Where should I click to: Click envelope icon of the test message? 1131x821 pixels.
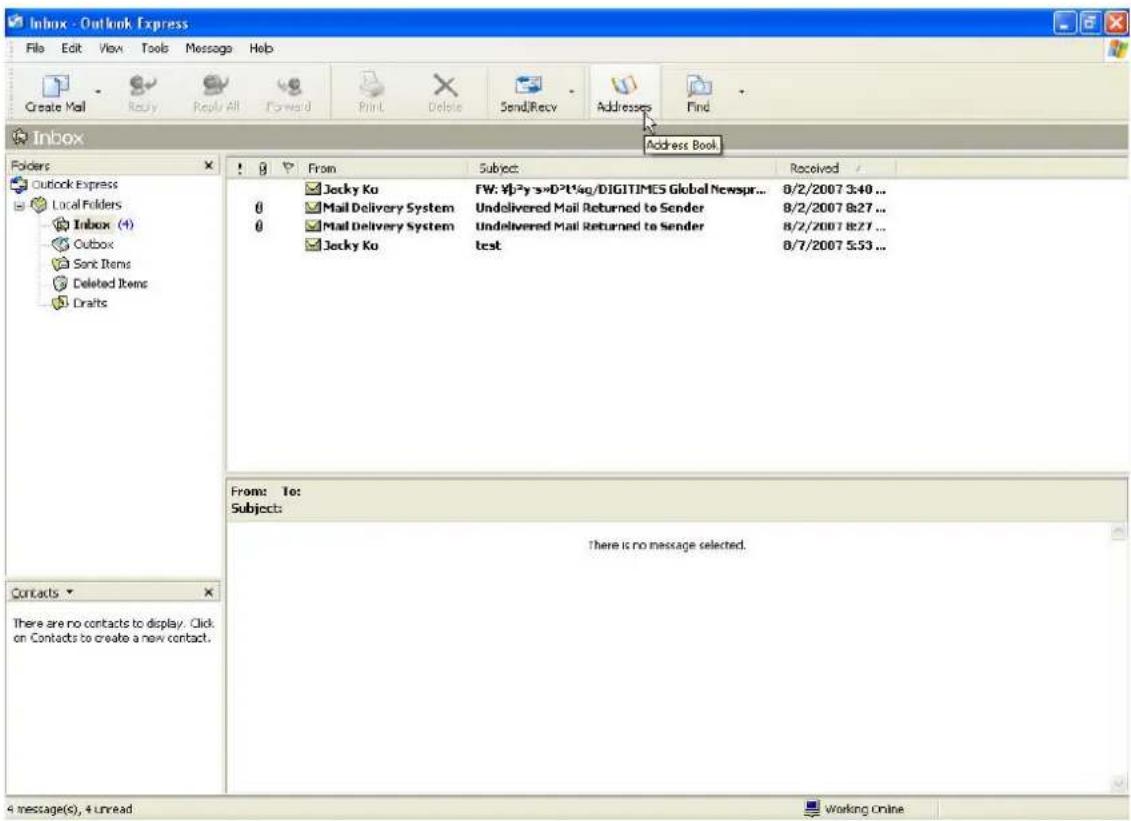tap(312, 245)
